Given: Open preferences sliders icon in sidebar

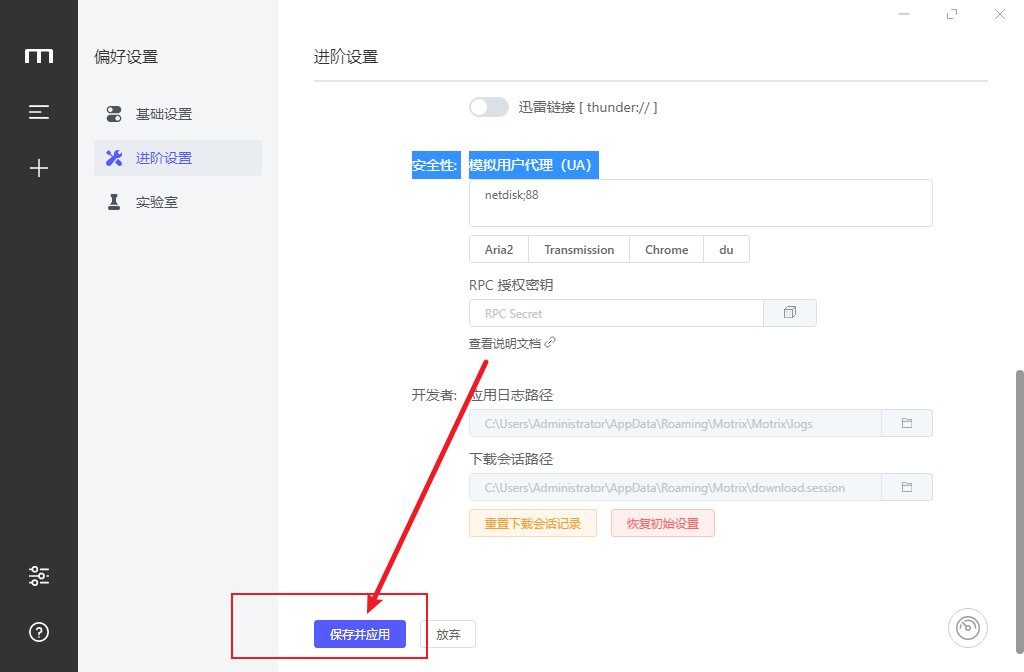Looking at the screenshot, I should (x=39, y=576).
